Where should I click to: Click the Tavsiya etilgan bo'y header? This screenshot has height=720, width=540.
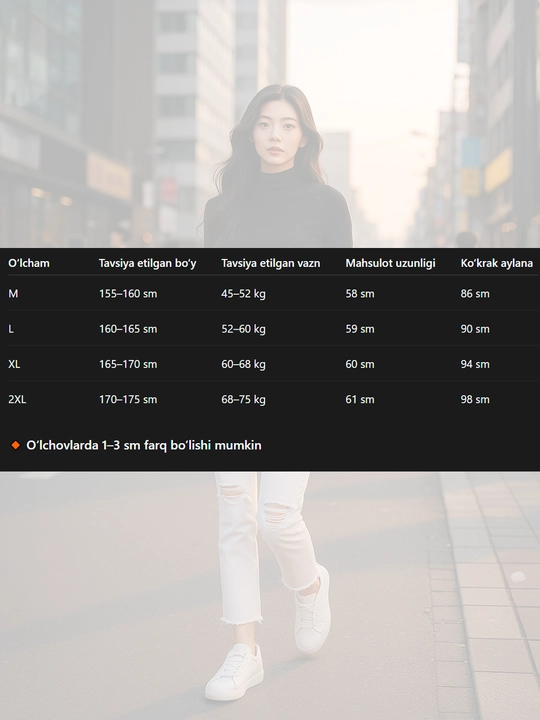pyautogui.click(x=147, y=263)
